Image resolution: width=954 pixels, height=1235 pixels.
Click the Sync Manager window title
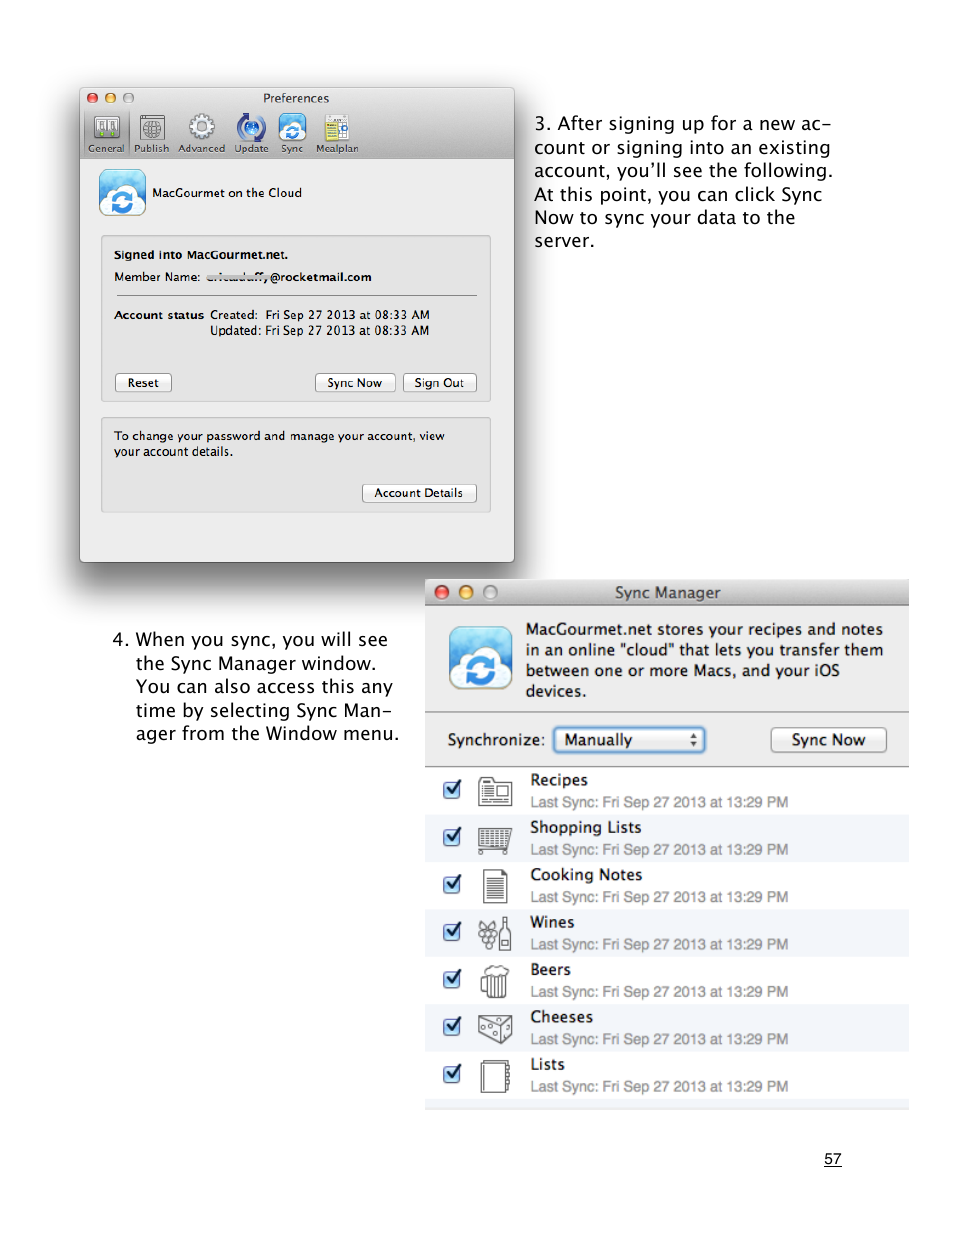click(x=667, y=592)
